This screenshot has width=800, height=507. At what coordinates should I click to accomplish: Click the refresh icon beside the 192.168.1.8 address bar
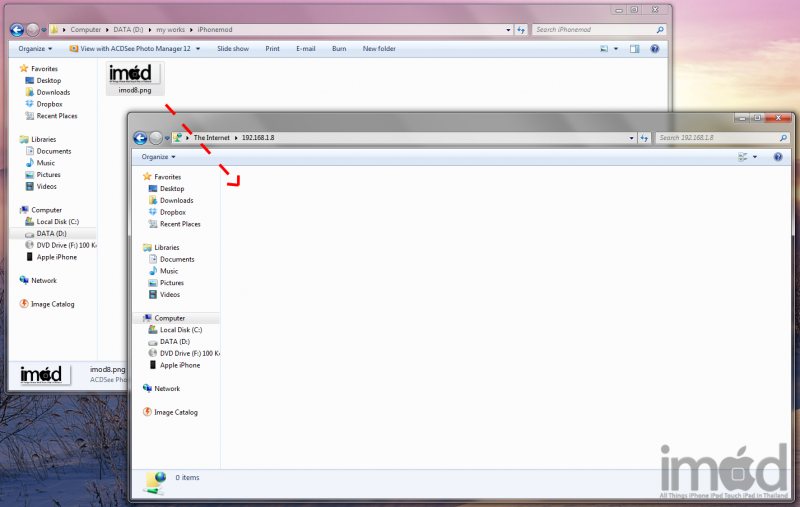644,138
